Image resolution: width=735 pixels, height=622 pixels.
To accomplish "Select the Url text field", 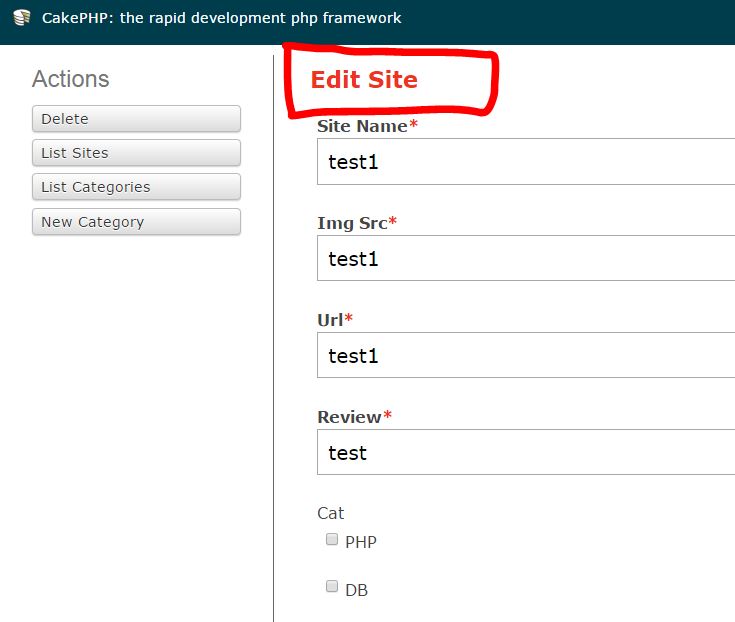I will click(526, 355).
